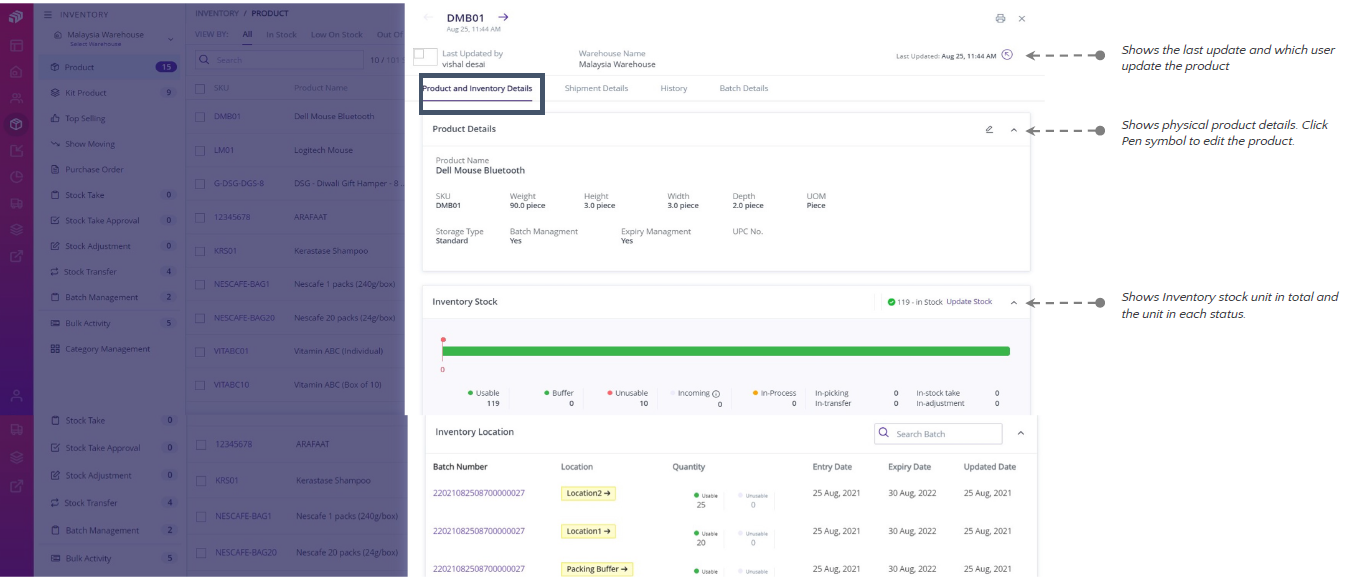The image size is (1372, 577).
Task: Collapse the Product Details section
Action: (x=1013, y=129)
